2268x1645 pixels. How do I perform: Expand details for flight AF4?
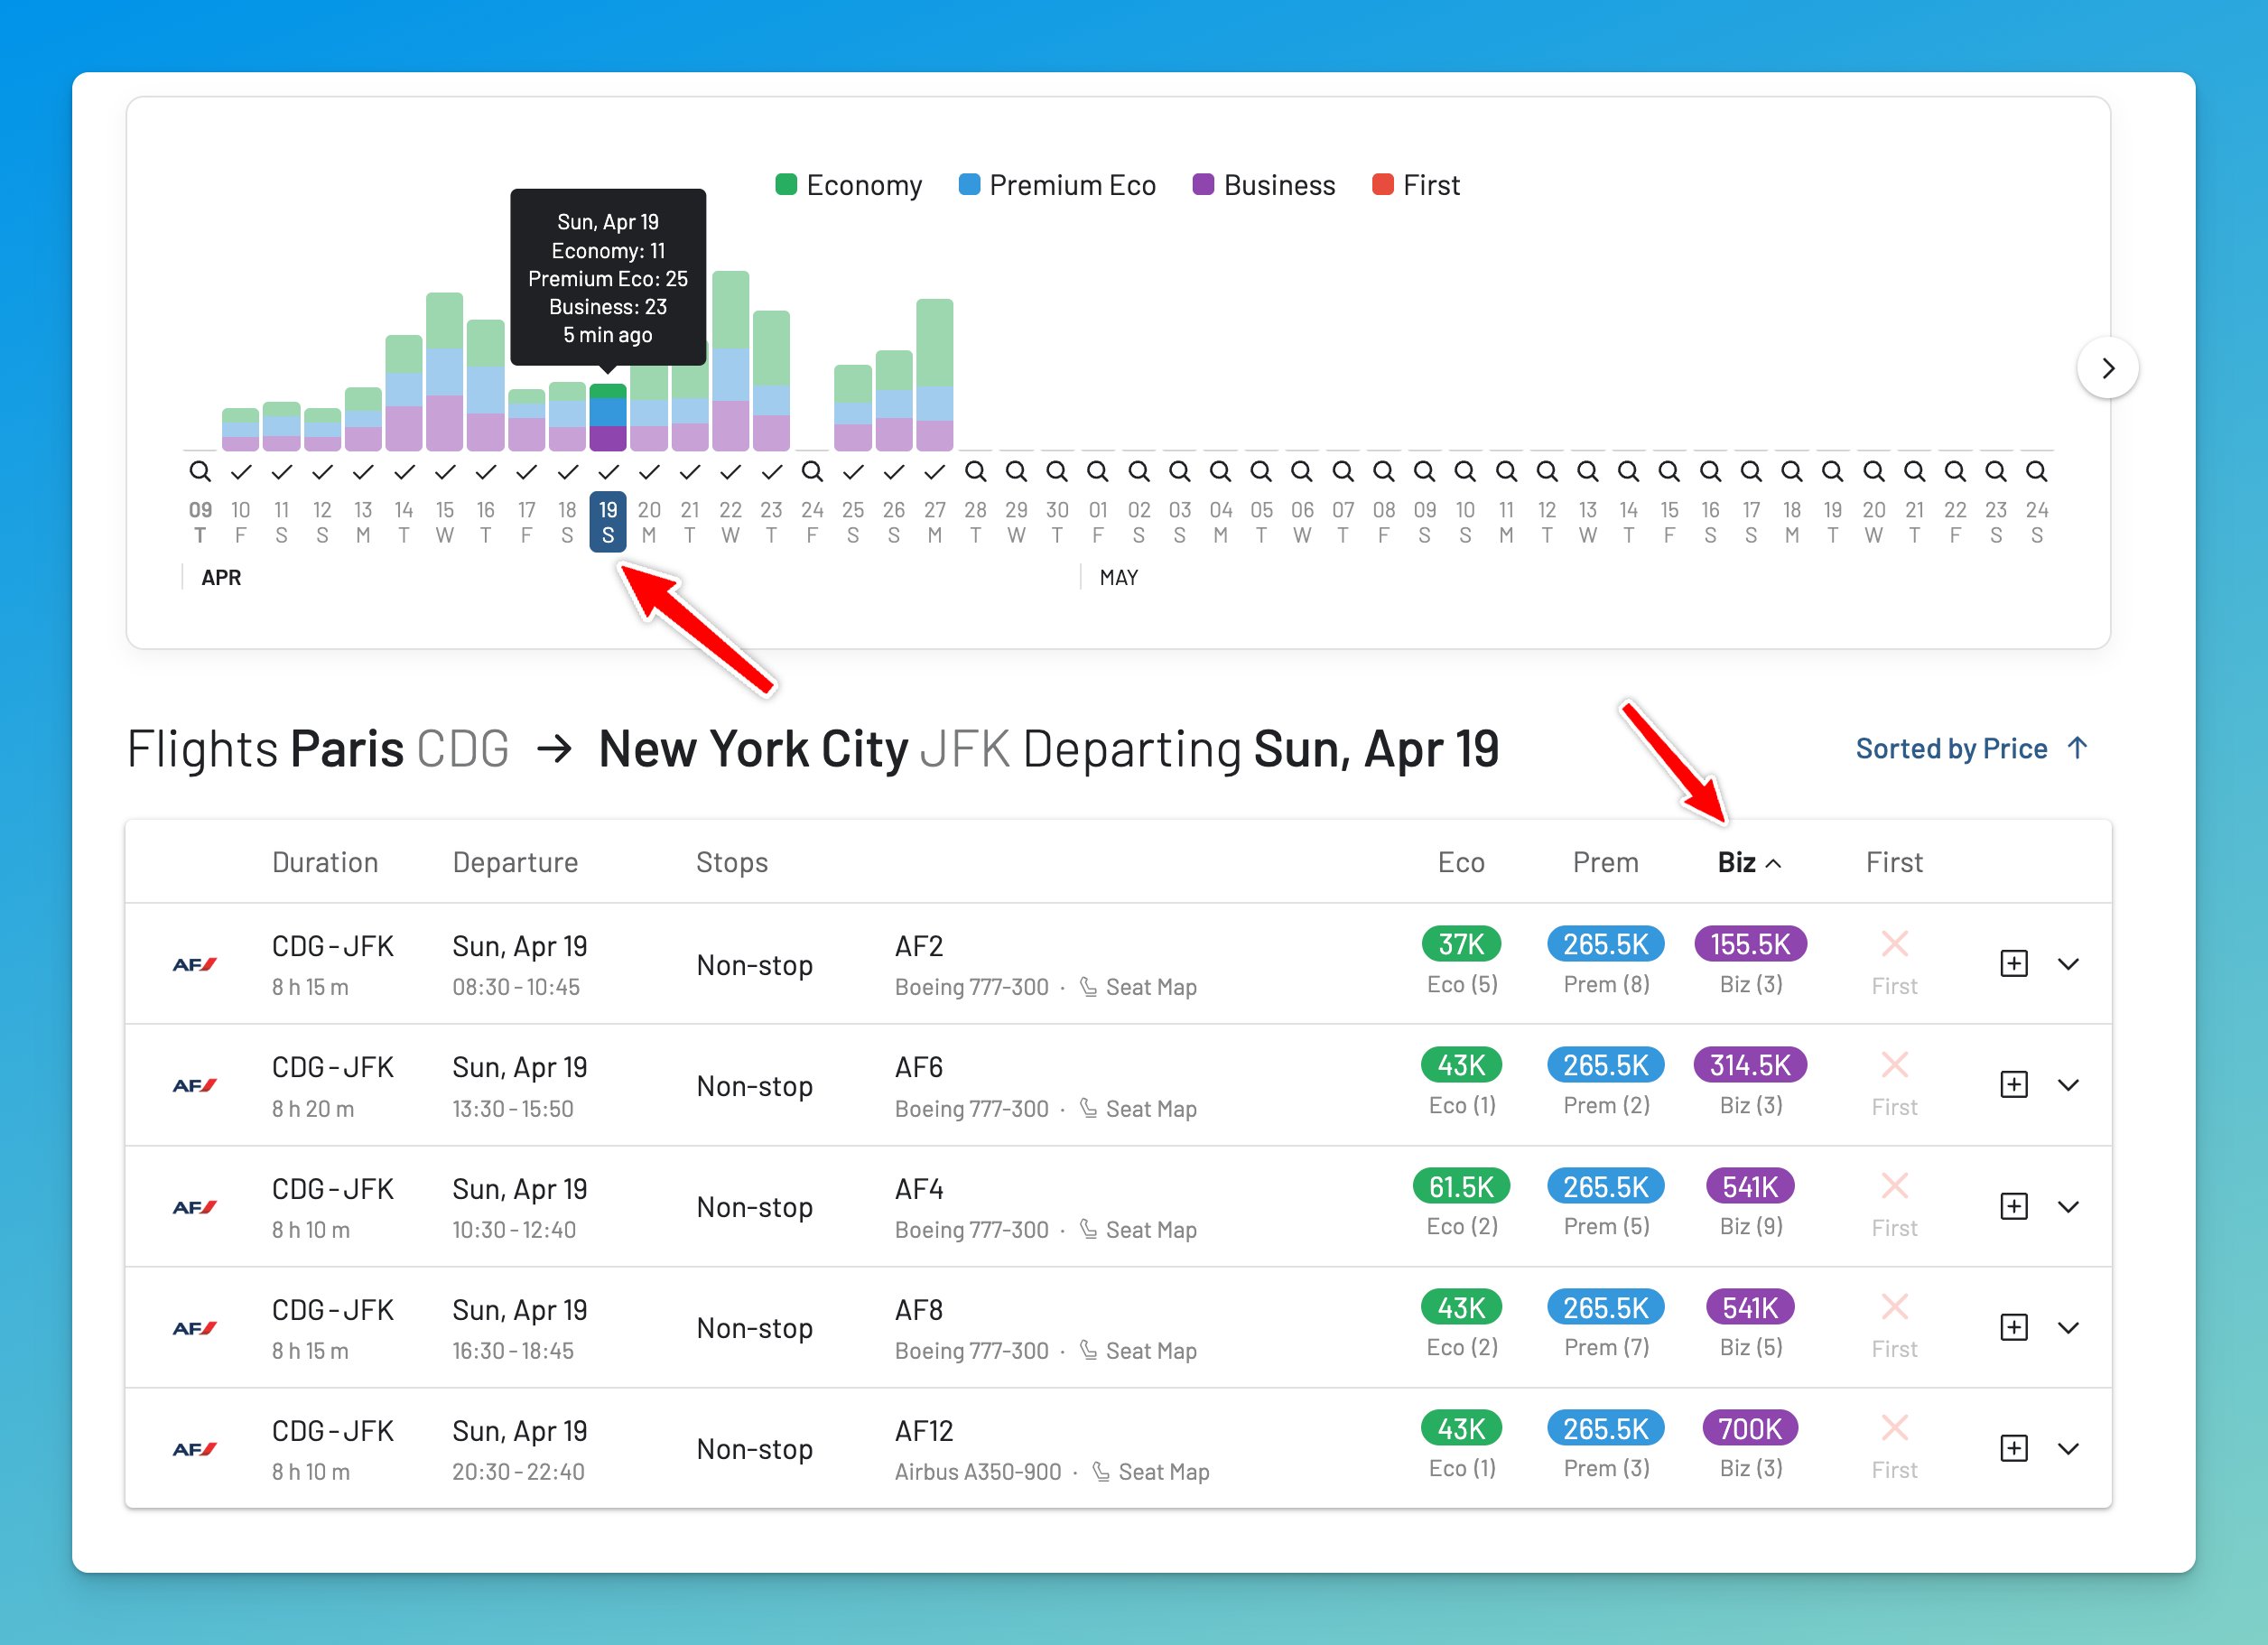click(2068, 1206)
